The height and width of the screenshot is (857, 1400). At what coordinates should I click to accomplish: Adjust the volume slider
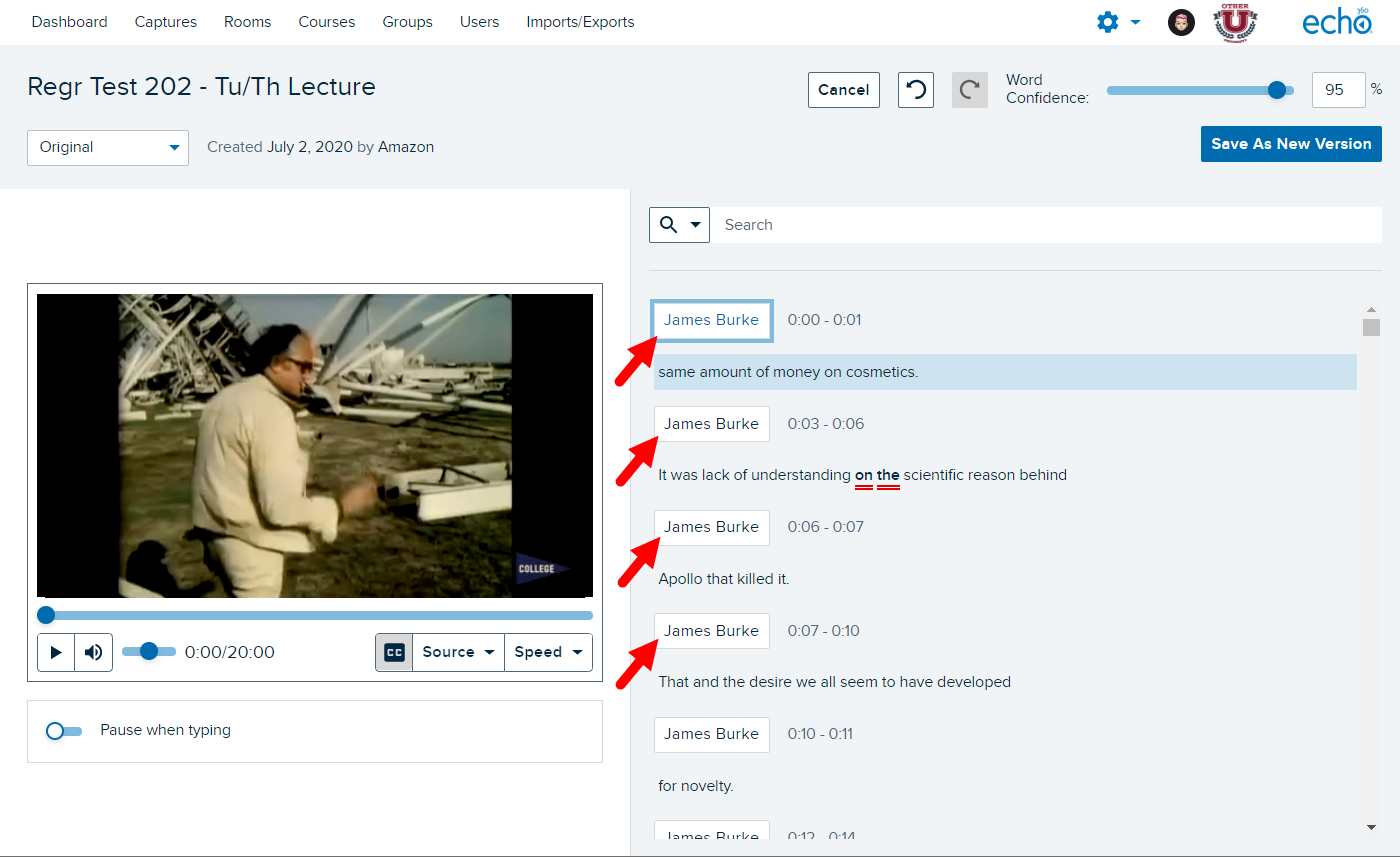point(148,652)
